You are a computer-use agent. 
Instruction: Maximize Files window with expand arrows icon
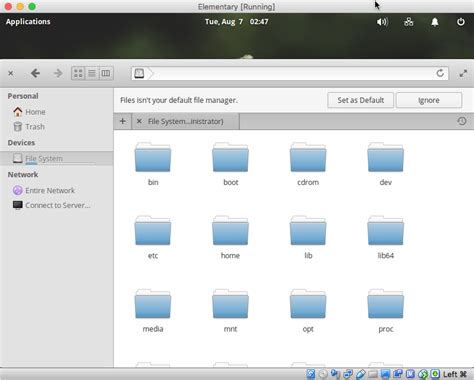(x=463, y=73)
